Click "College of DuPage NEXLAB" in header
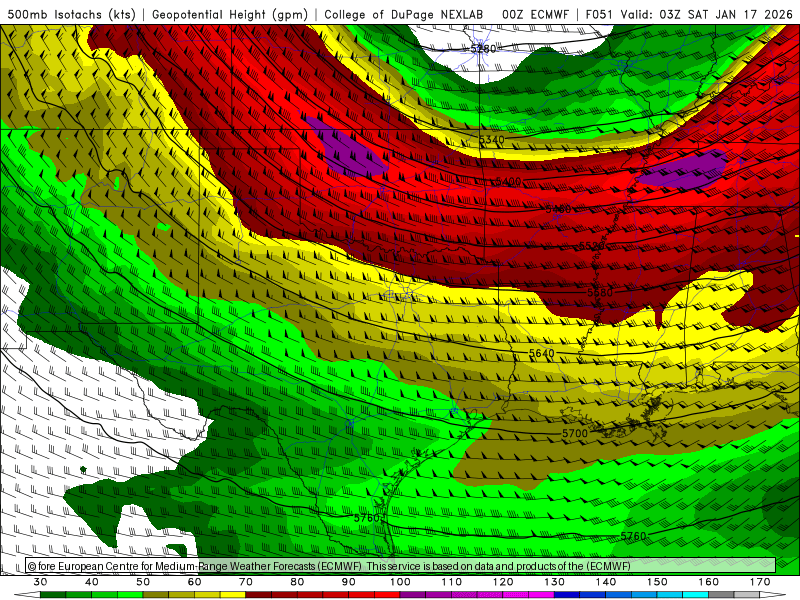The image size is (800, 600). (x=403, y=14)
